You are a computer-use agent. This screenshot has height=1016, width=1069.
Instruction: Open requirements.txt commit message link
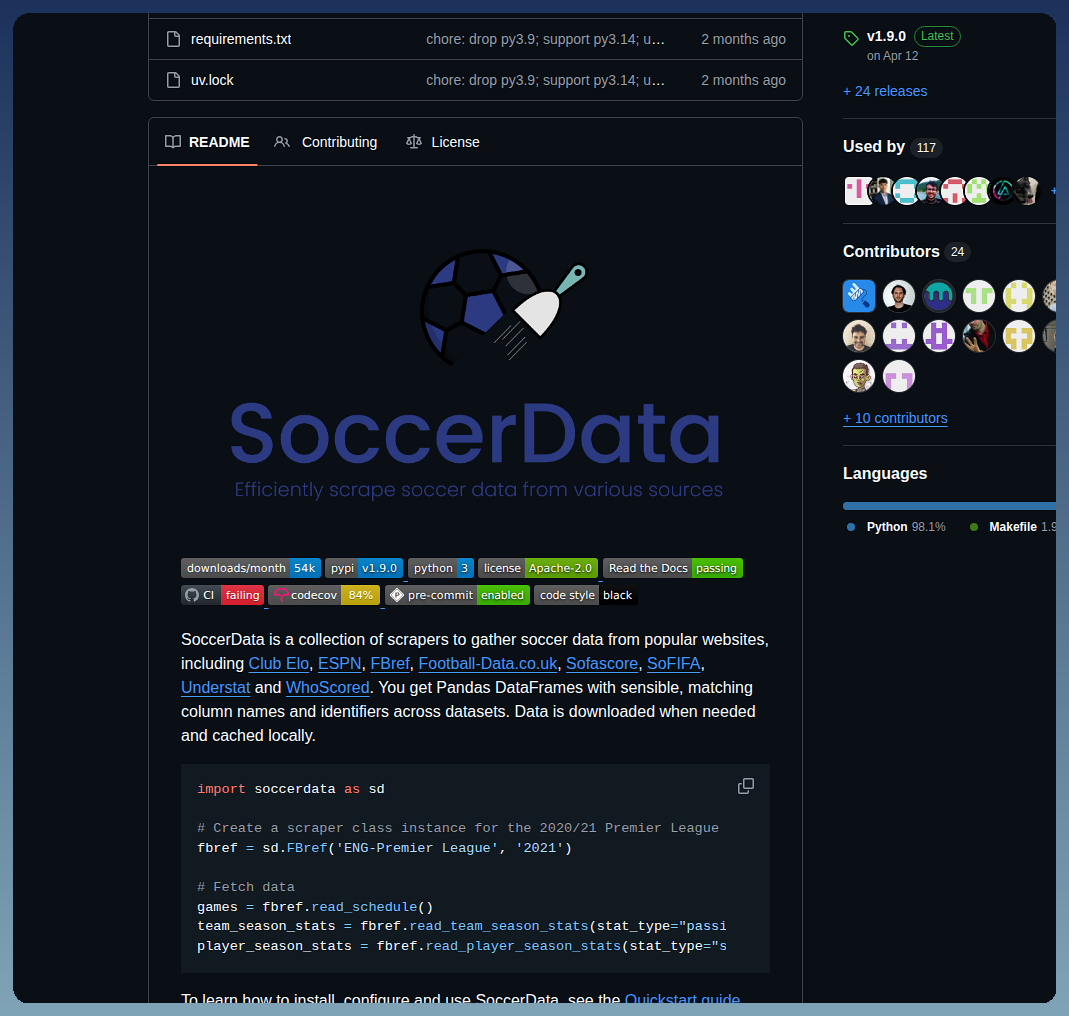click(x=545, y=40)
